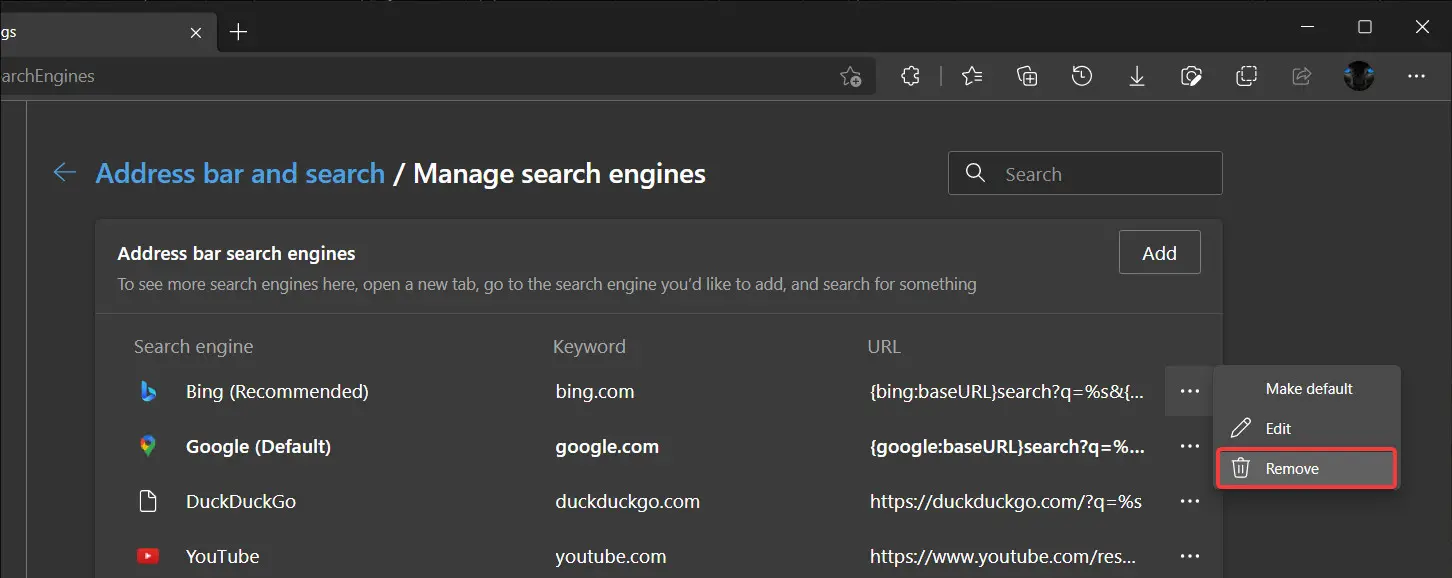The image size is (1452, 578).
Task: Go to Address bar and search link
Action: pyautogui.click(x=240, y=174)
